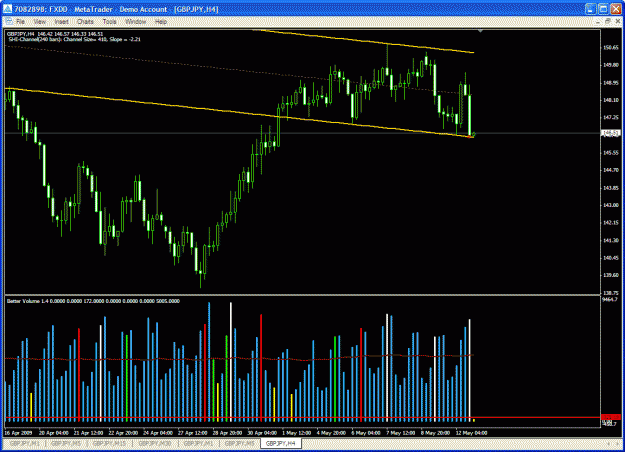Switch to the GBPJPY,M30 chart tab
The height and width of the screenshot is (452, 625).
coord(154,443)
